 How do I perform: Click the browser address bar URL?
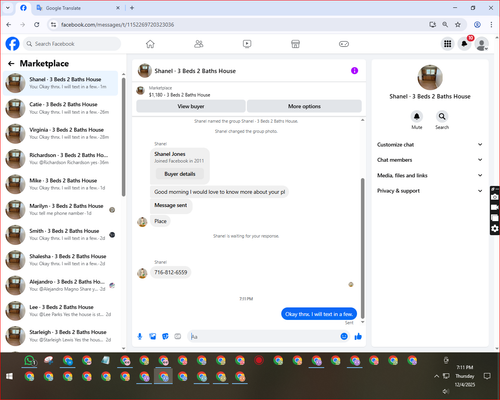[117, 25]
